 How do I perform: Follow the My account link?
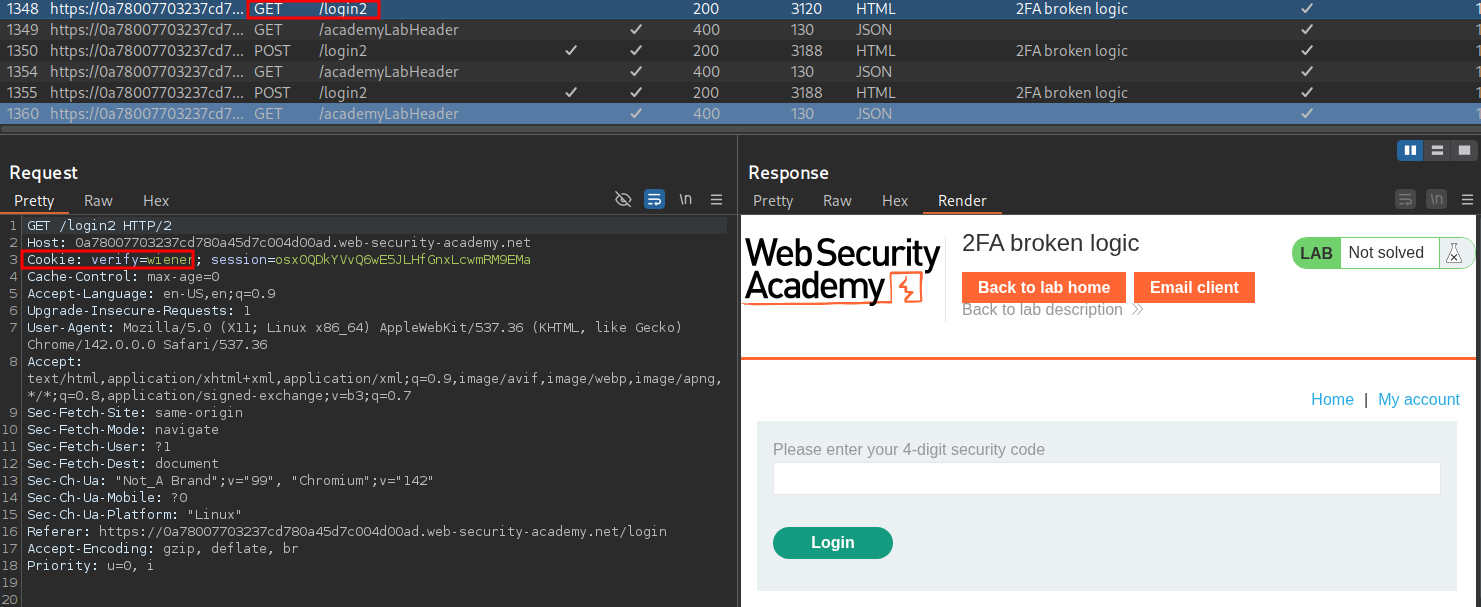[x=1418, y=400]
